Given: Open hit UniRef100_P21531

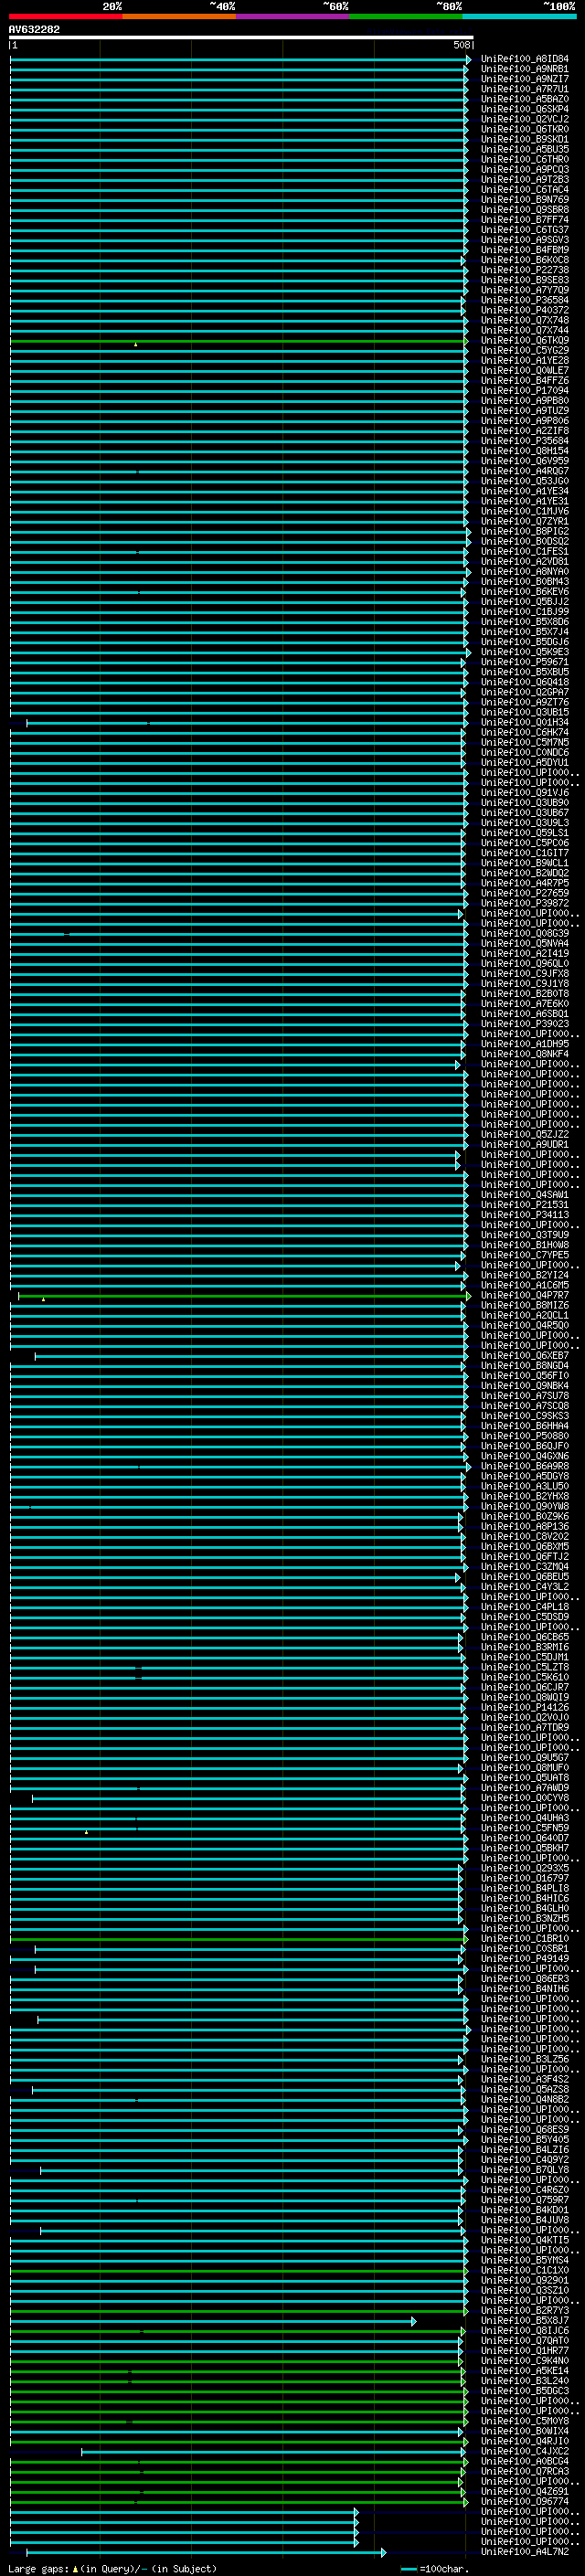Looking at the screenshot, I should point(525,1205).
